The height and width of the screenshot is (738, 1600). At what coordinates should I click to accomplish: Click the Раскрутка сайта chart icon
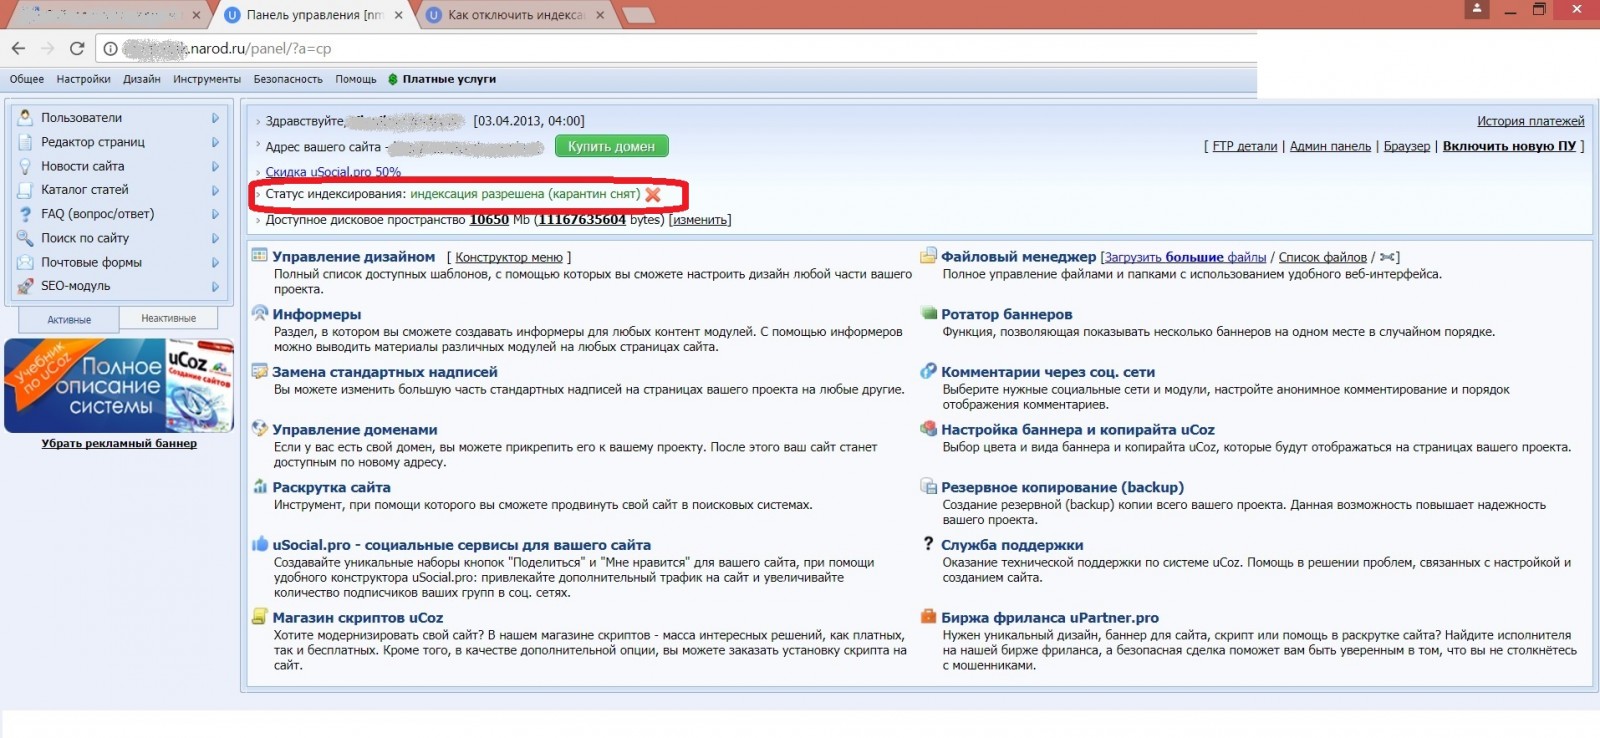260,487
